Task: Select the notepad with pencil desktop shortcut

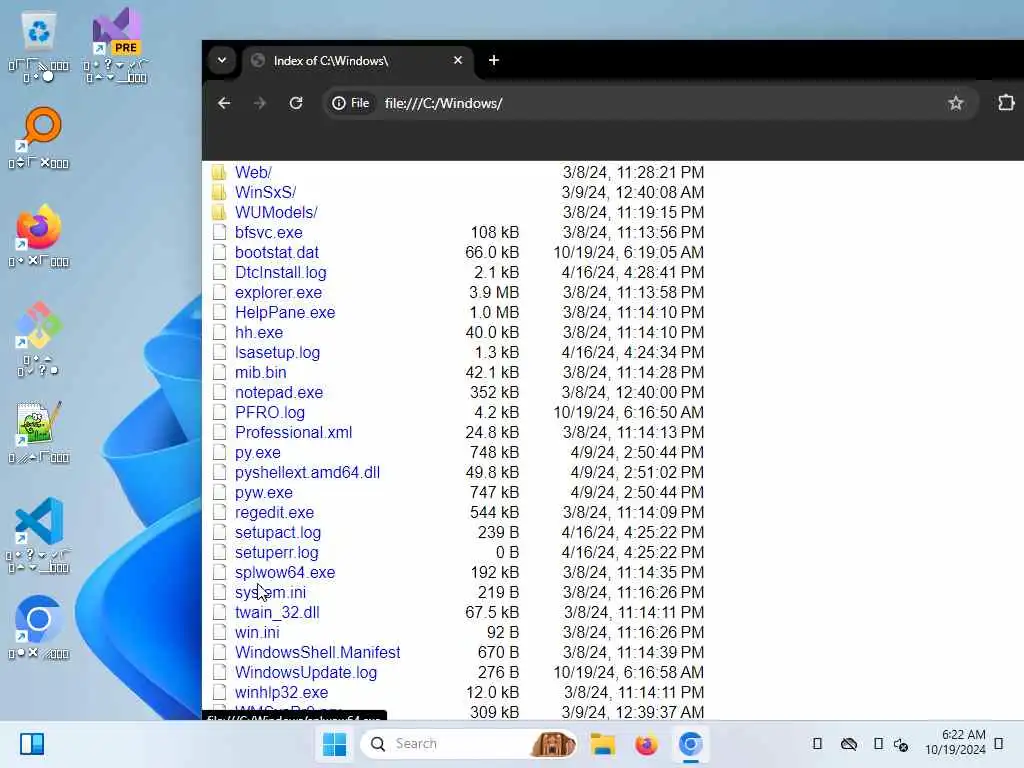Action: (x=39, y=431)
